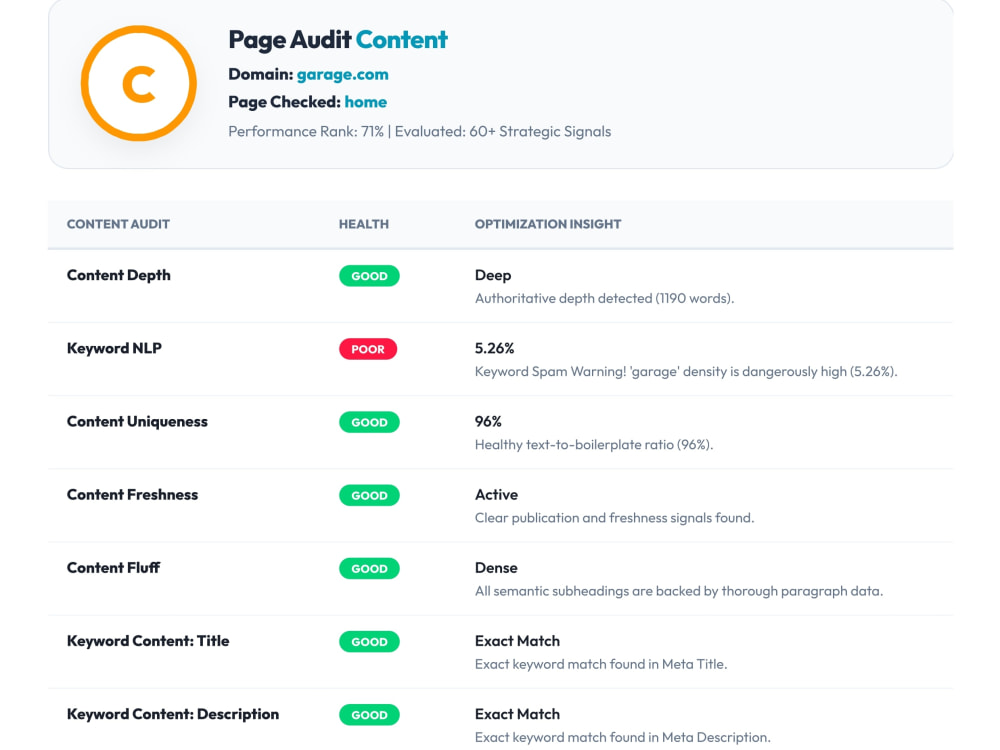Click the Keyword Spam Warning message text
The width and height of the screenshot is (1000, 750).
(x=686, y=372)
